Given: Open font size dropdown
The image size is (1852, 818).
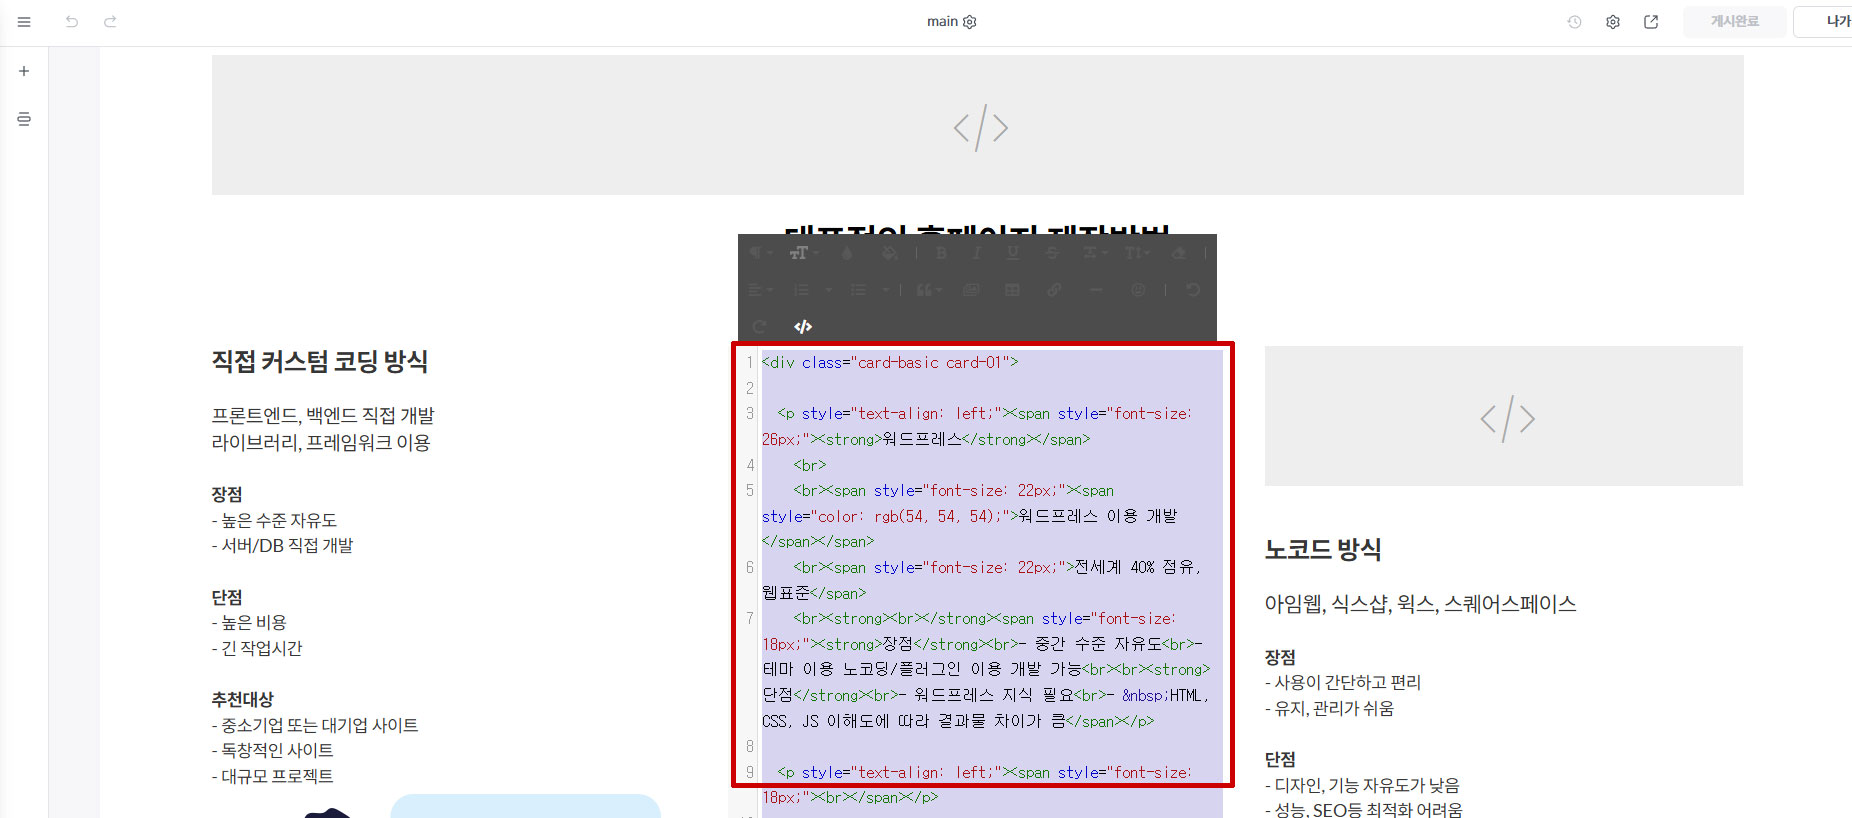Looking at the screenshot, I should pos(803,253).
